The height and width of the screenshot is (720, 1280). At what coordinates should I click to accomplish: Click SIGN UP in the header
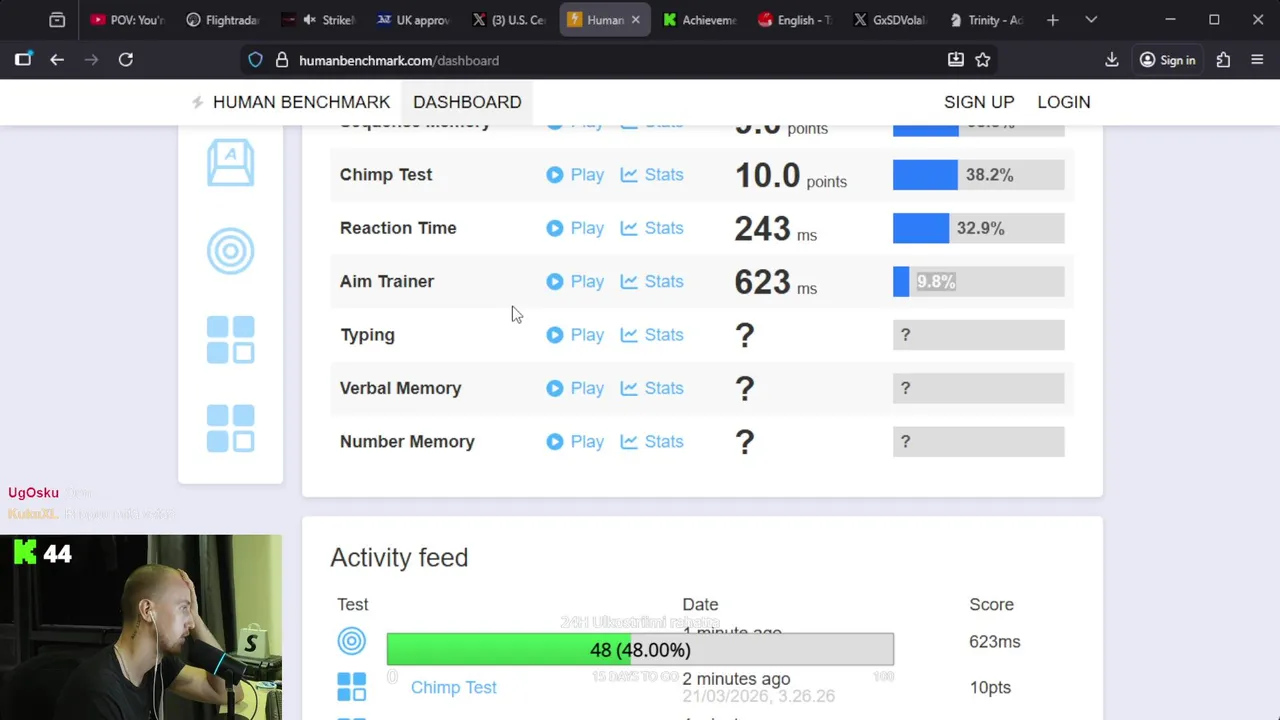click(x=979, y=102)
